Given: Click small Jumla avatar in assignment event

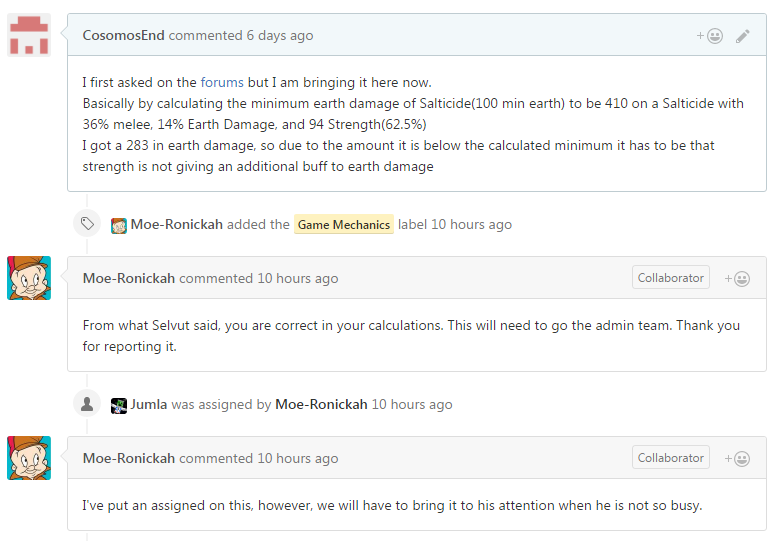Looking at the screenshot, I should [119, 405].
